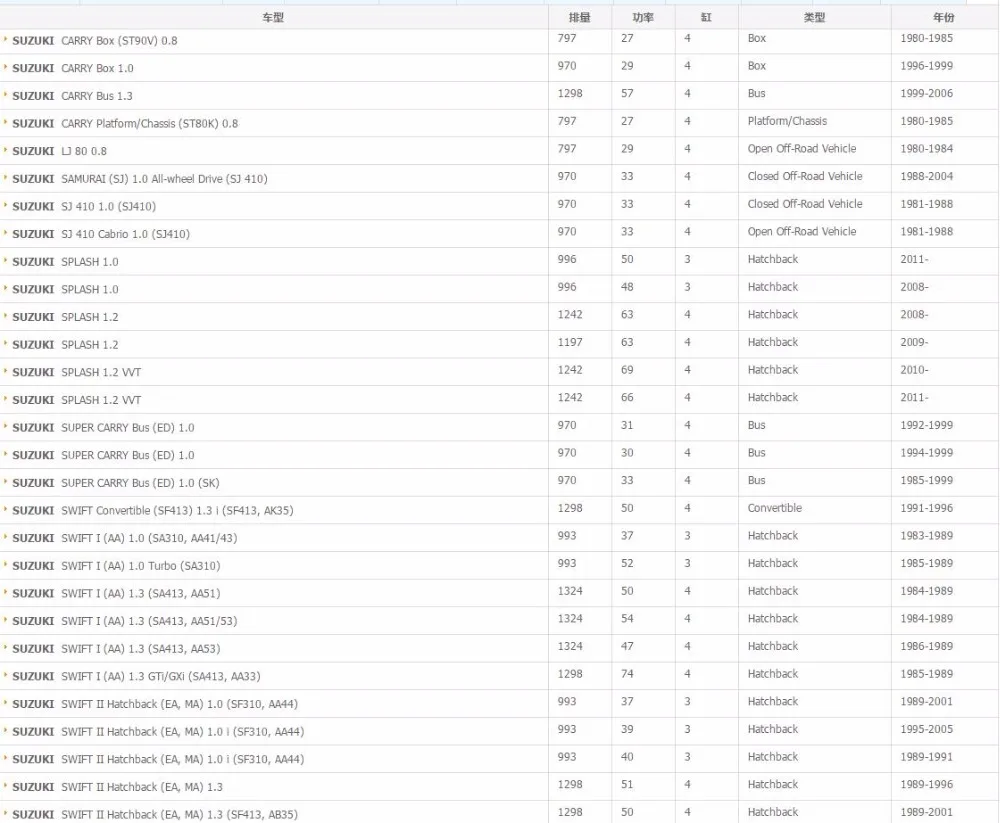Click the '1989-1991' year cell

926,757
